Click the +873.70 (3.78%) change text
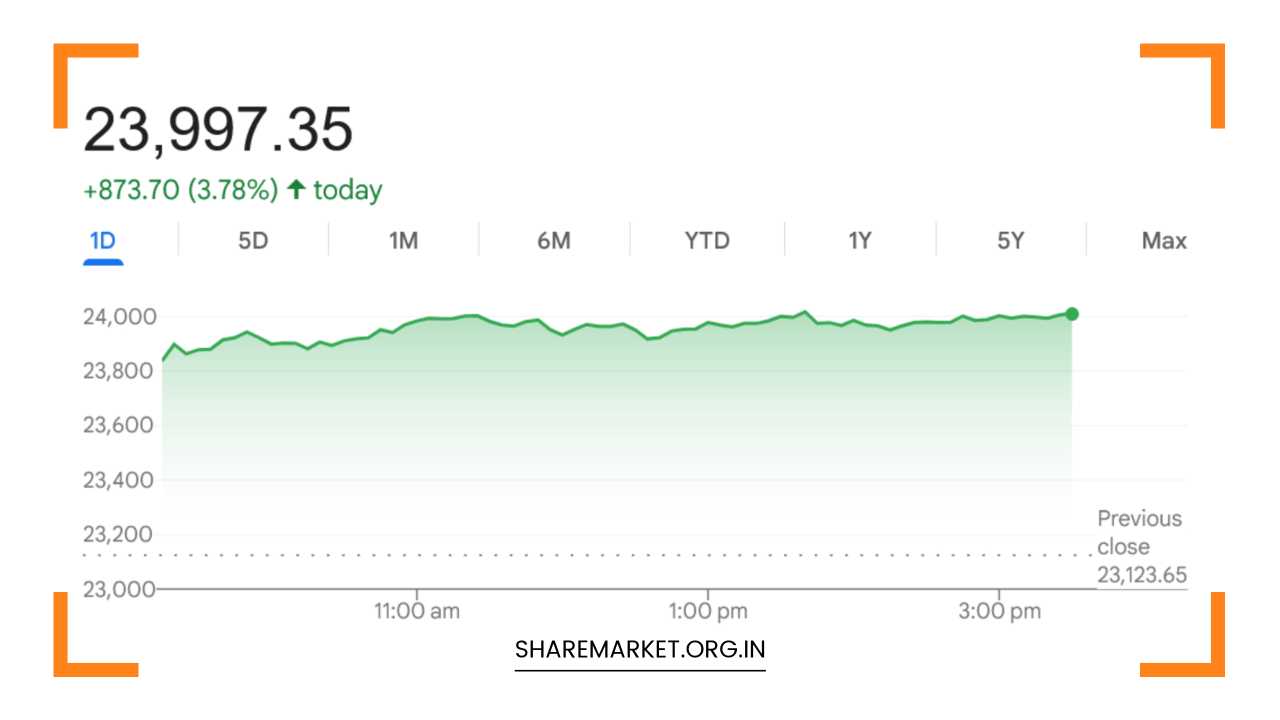 pos(181,190)
